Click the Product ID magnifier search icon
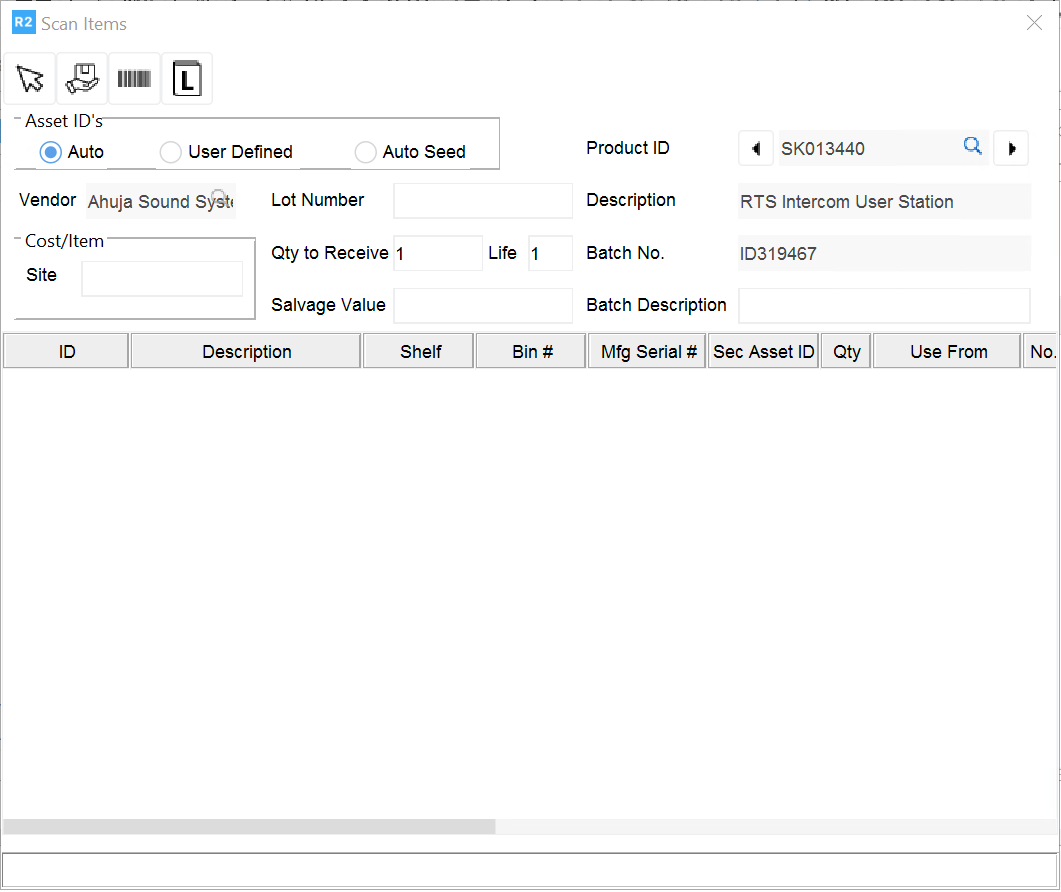The image size is (1061, 892). pyautogui.click(x=972, y=147)
